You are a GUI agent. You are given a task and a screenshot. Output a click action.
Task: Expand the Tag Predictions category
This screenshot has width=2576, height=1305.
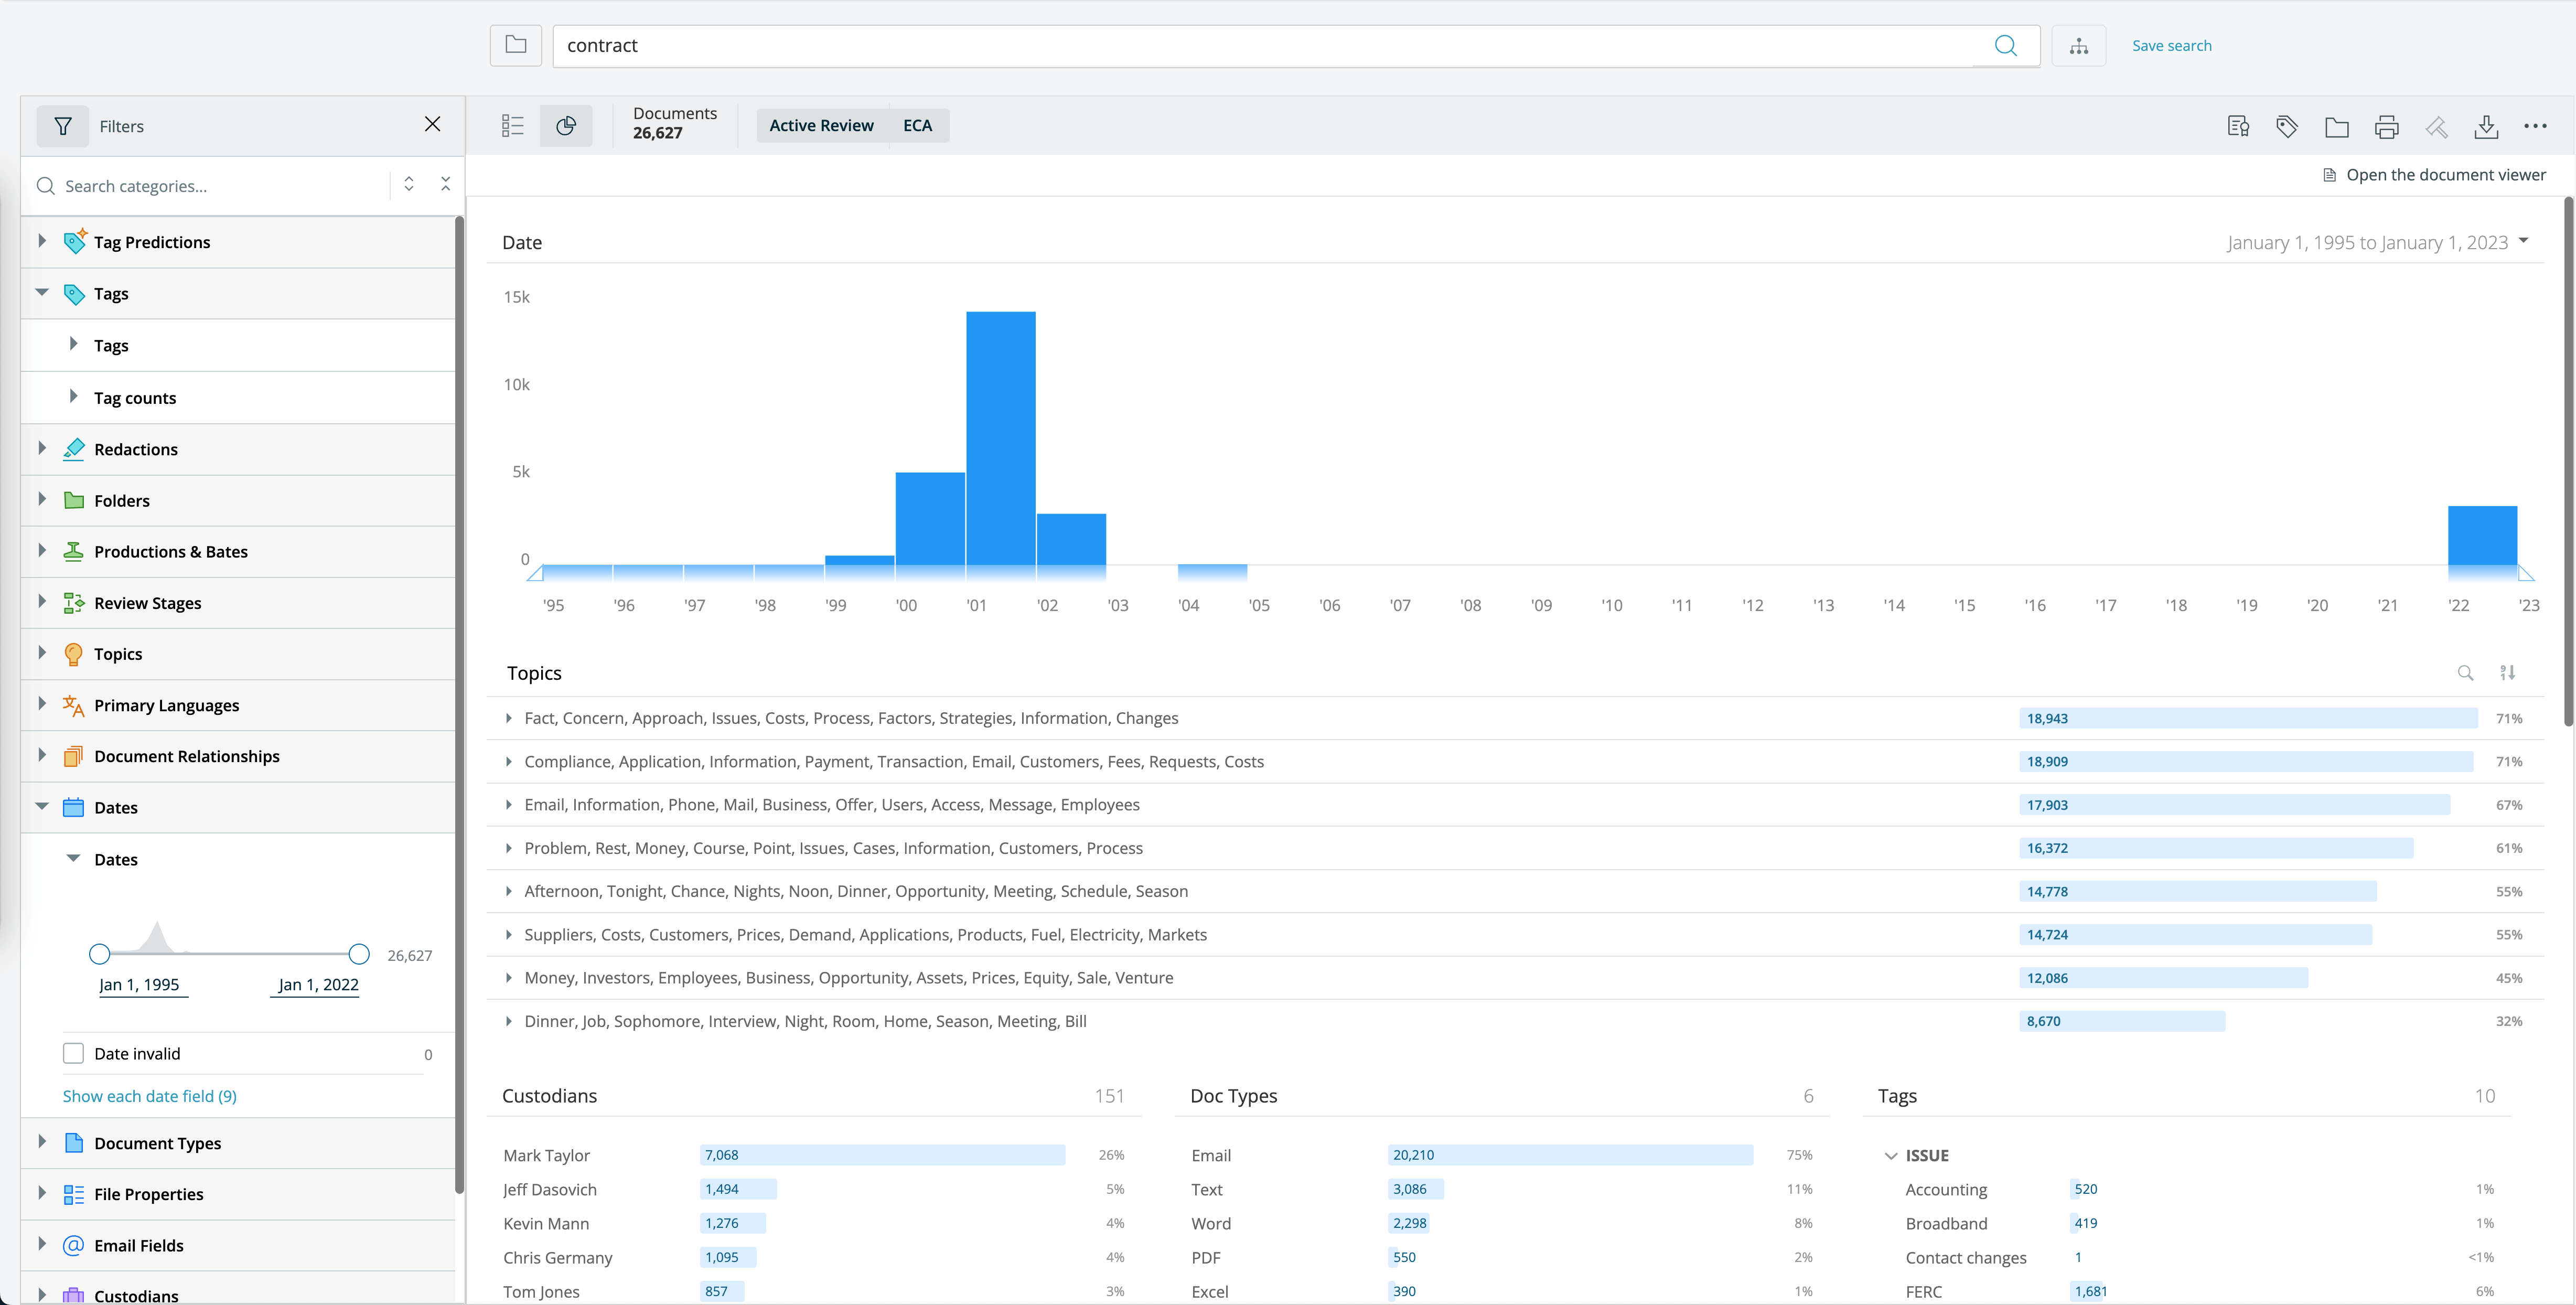[42, 241]
